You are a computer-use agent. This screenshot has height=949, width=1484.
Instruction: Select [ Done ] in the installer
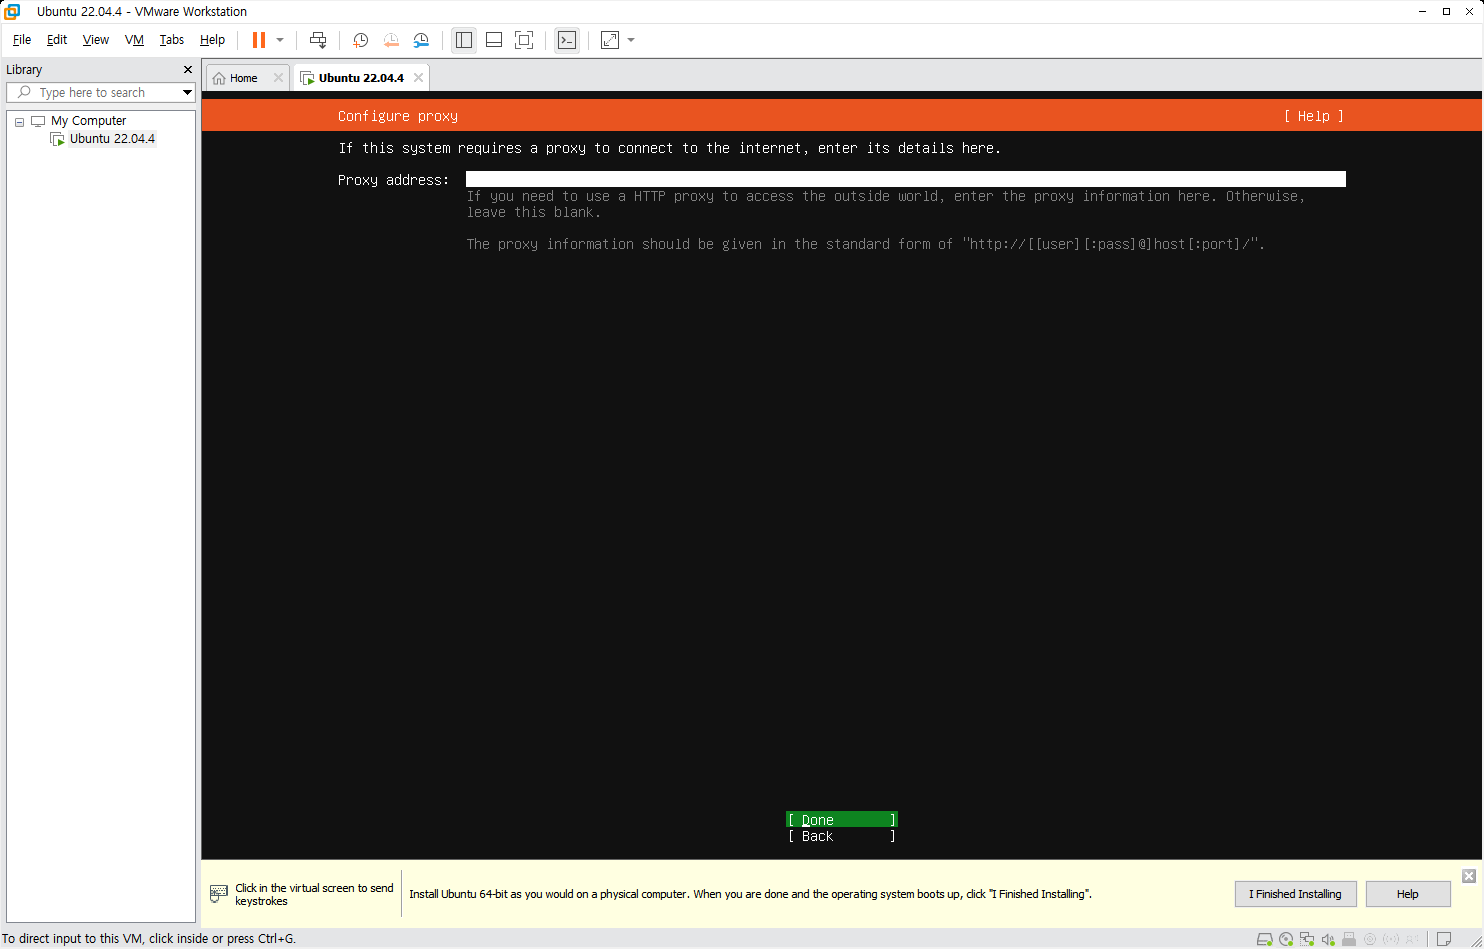[841, 820]
